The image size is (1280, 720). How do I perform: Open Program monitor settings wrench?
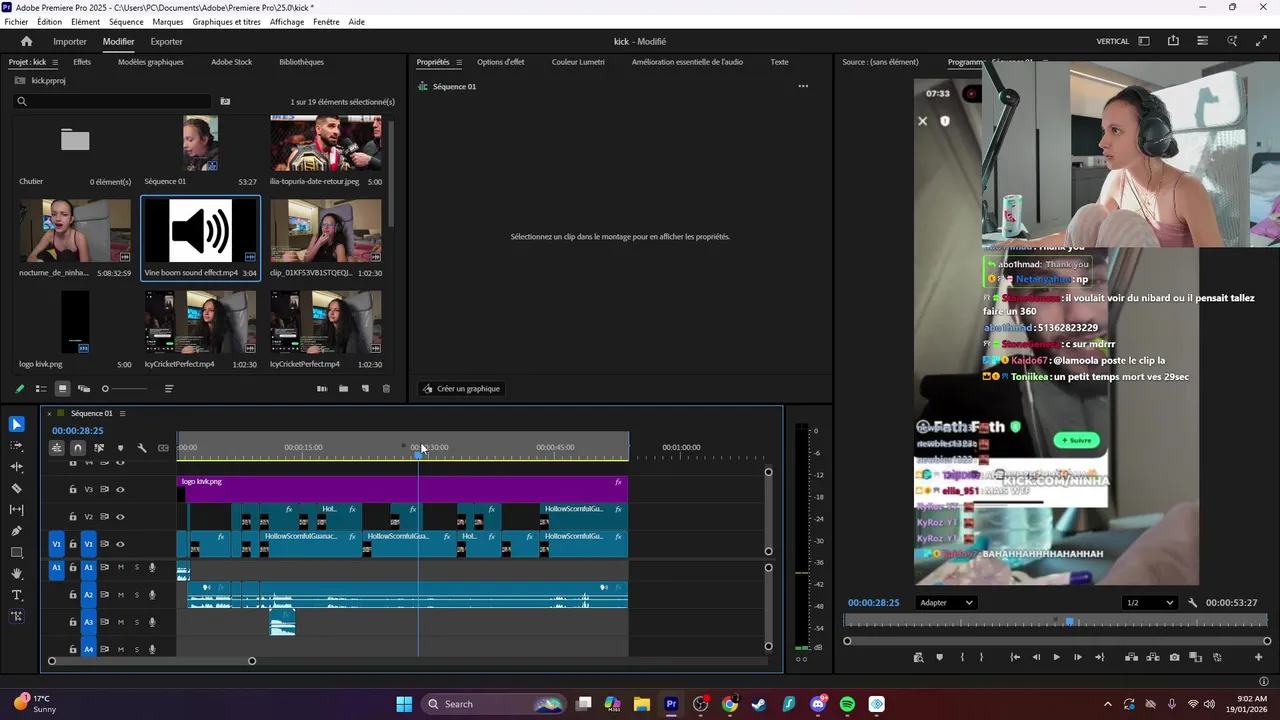click(1192, 603)
